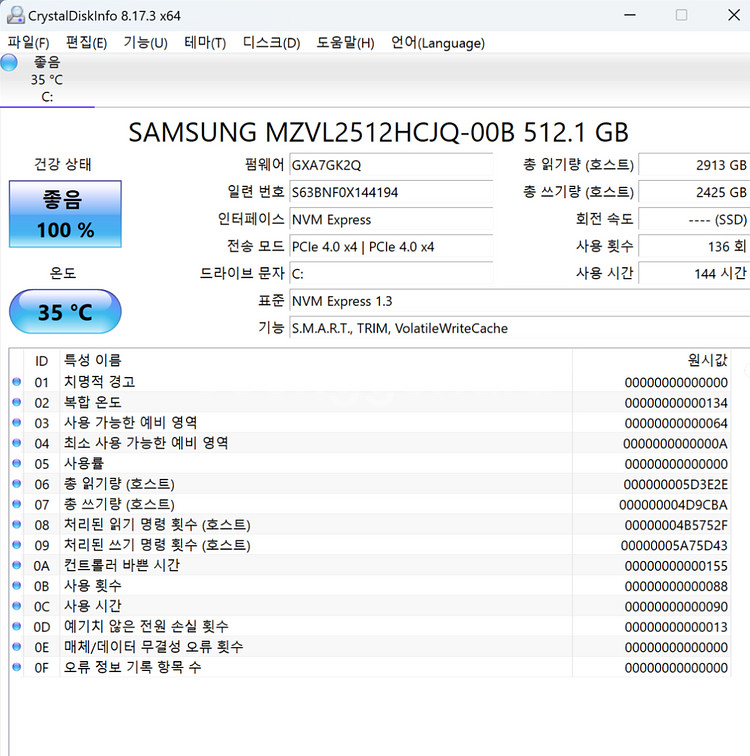Viewport: 750px width, 756px height.
Task: Select 예기치 않은 전원 손실 횟수 row
Action: (370, 626)
